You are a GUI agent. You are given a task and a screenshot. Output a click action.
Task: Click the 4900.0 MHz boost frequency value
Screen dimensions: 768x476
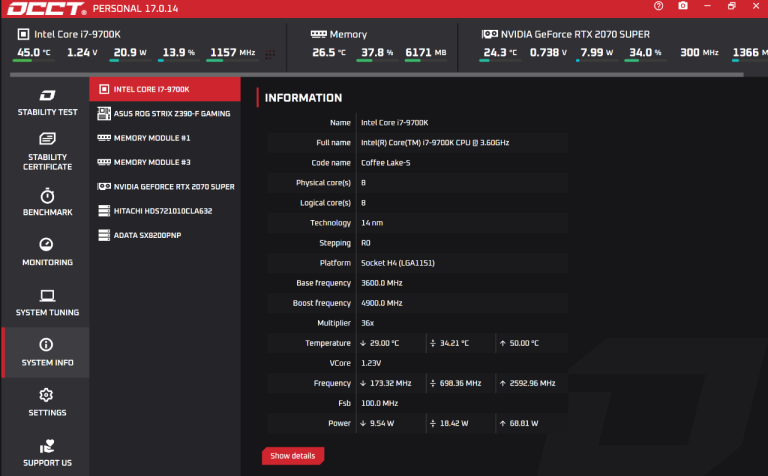(x=382, y=303)
